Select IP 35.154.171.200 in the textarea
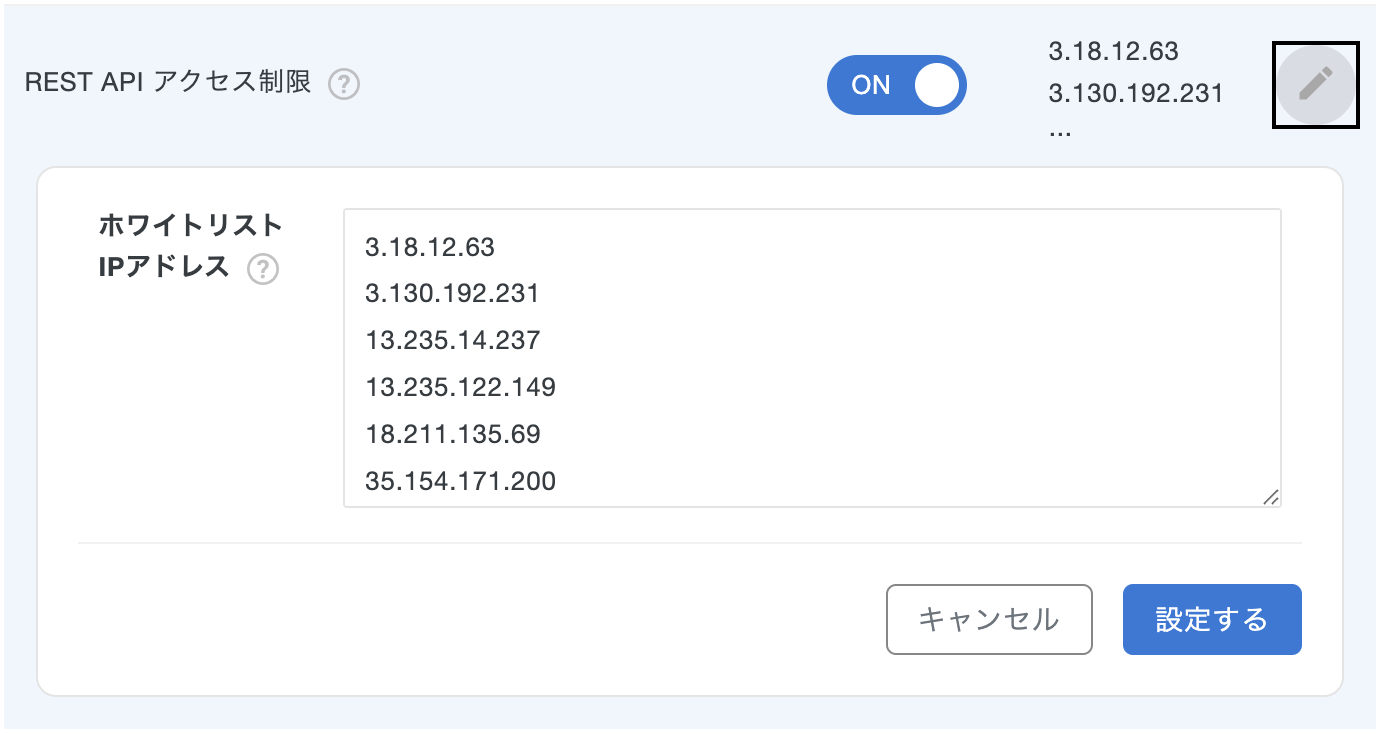 click(x=459, y=481)
